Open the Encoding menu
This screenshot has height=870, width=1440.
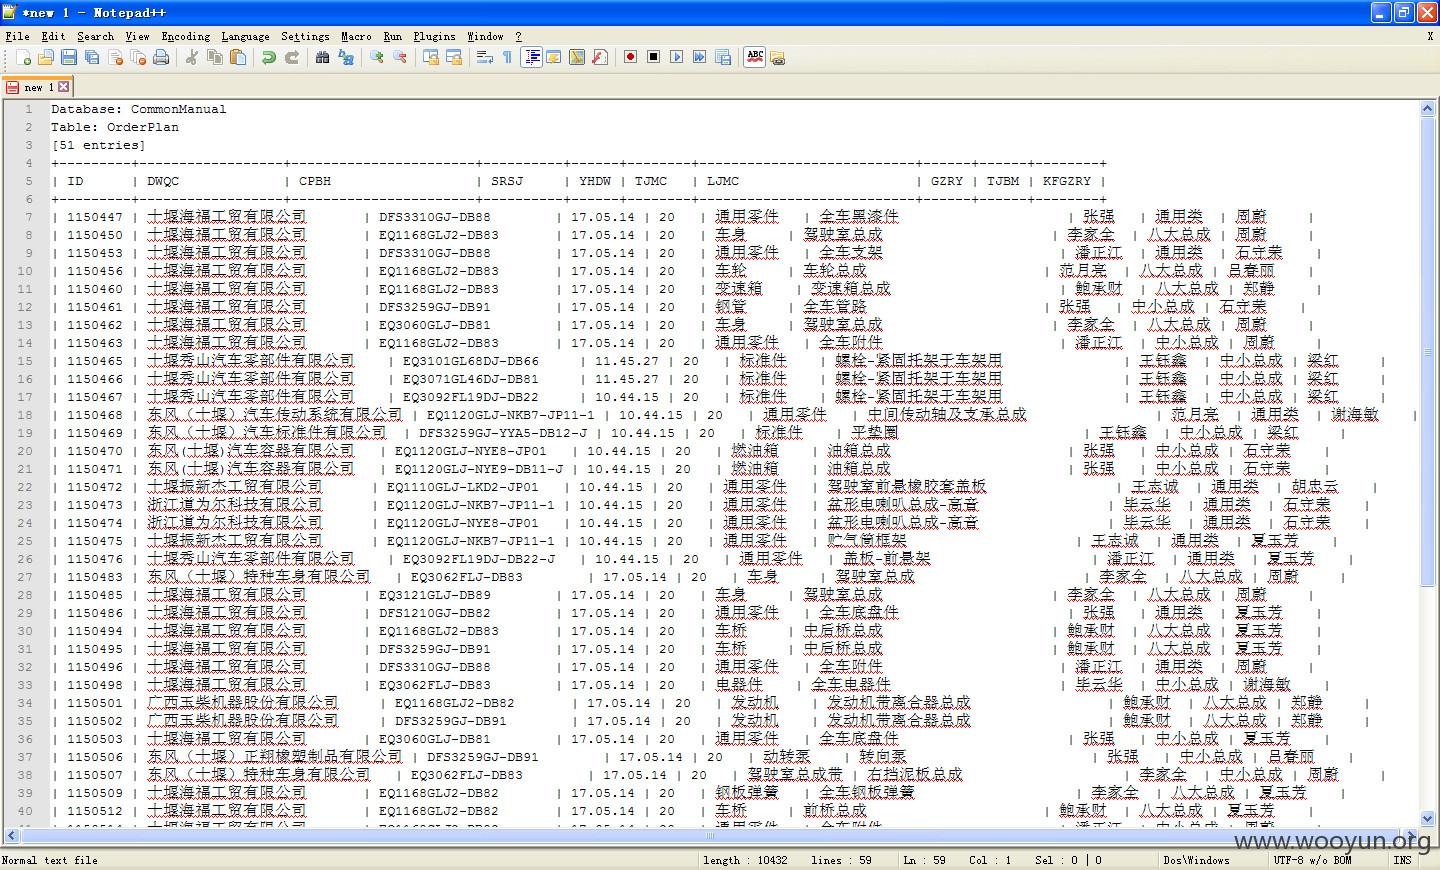(x=185, y=36)
